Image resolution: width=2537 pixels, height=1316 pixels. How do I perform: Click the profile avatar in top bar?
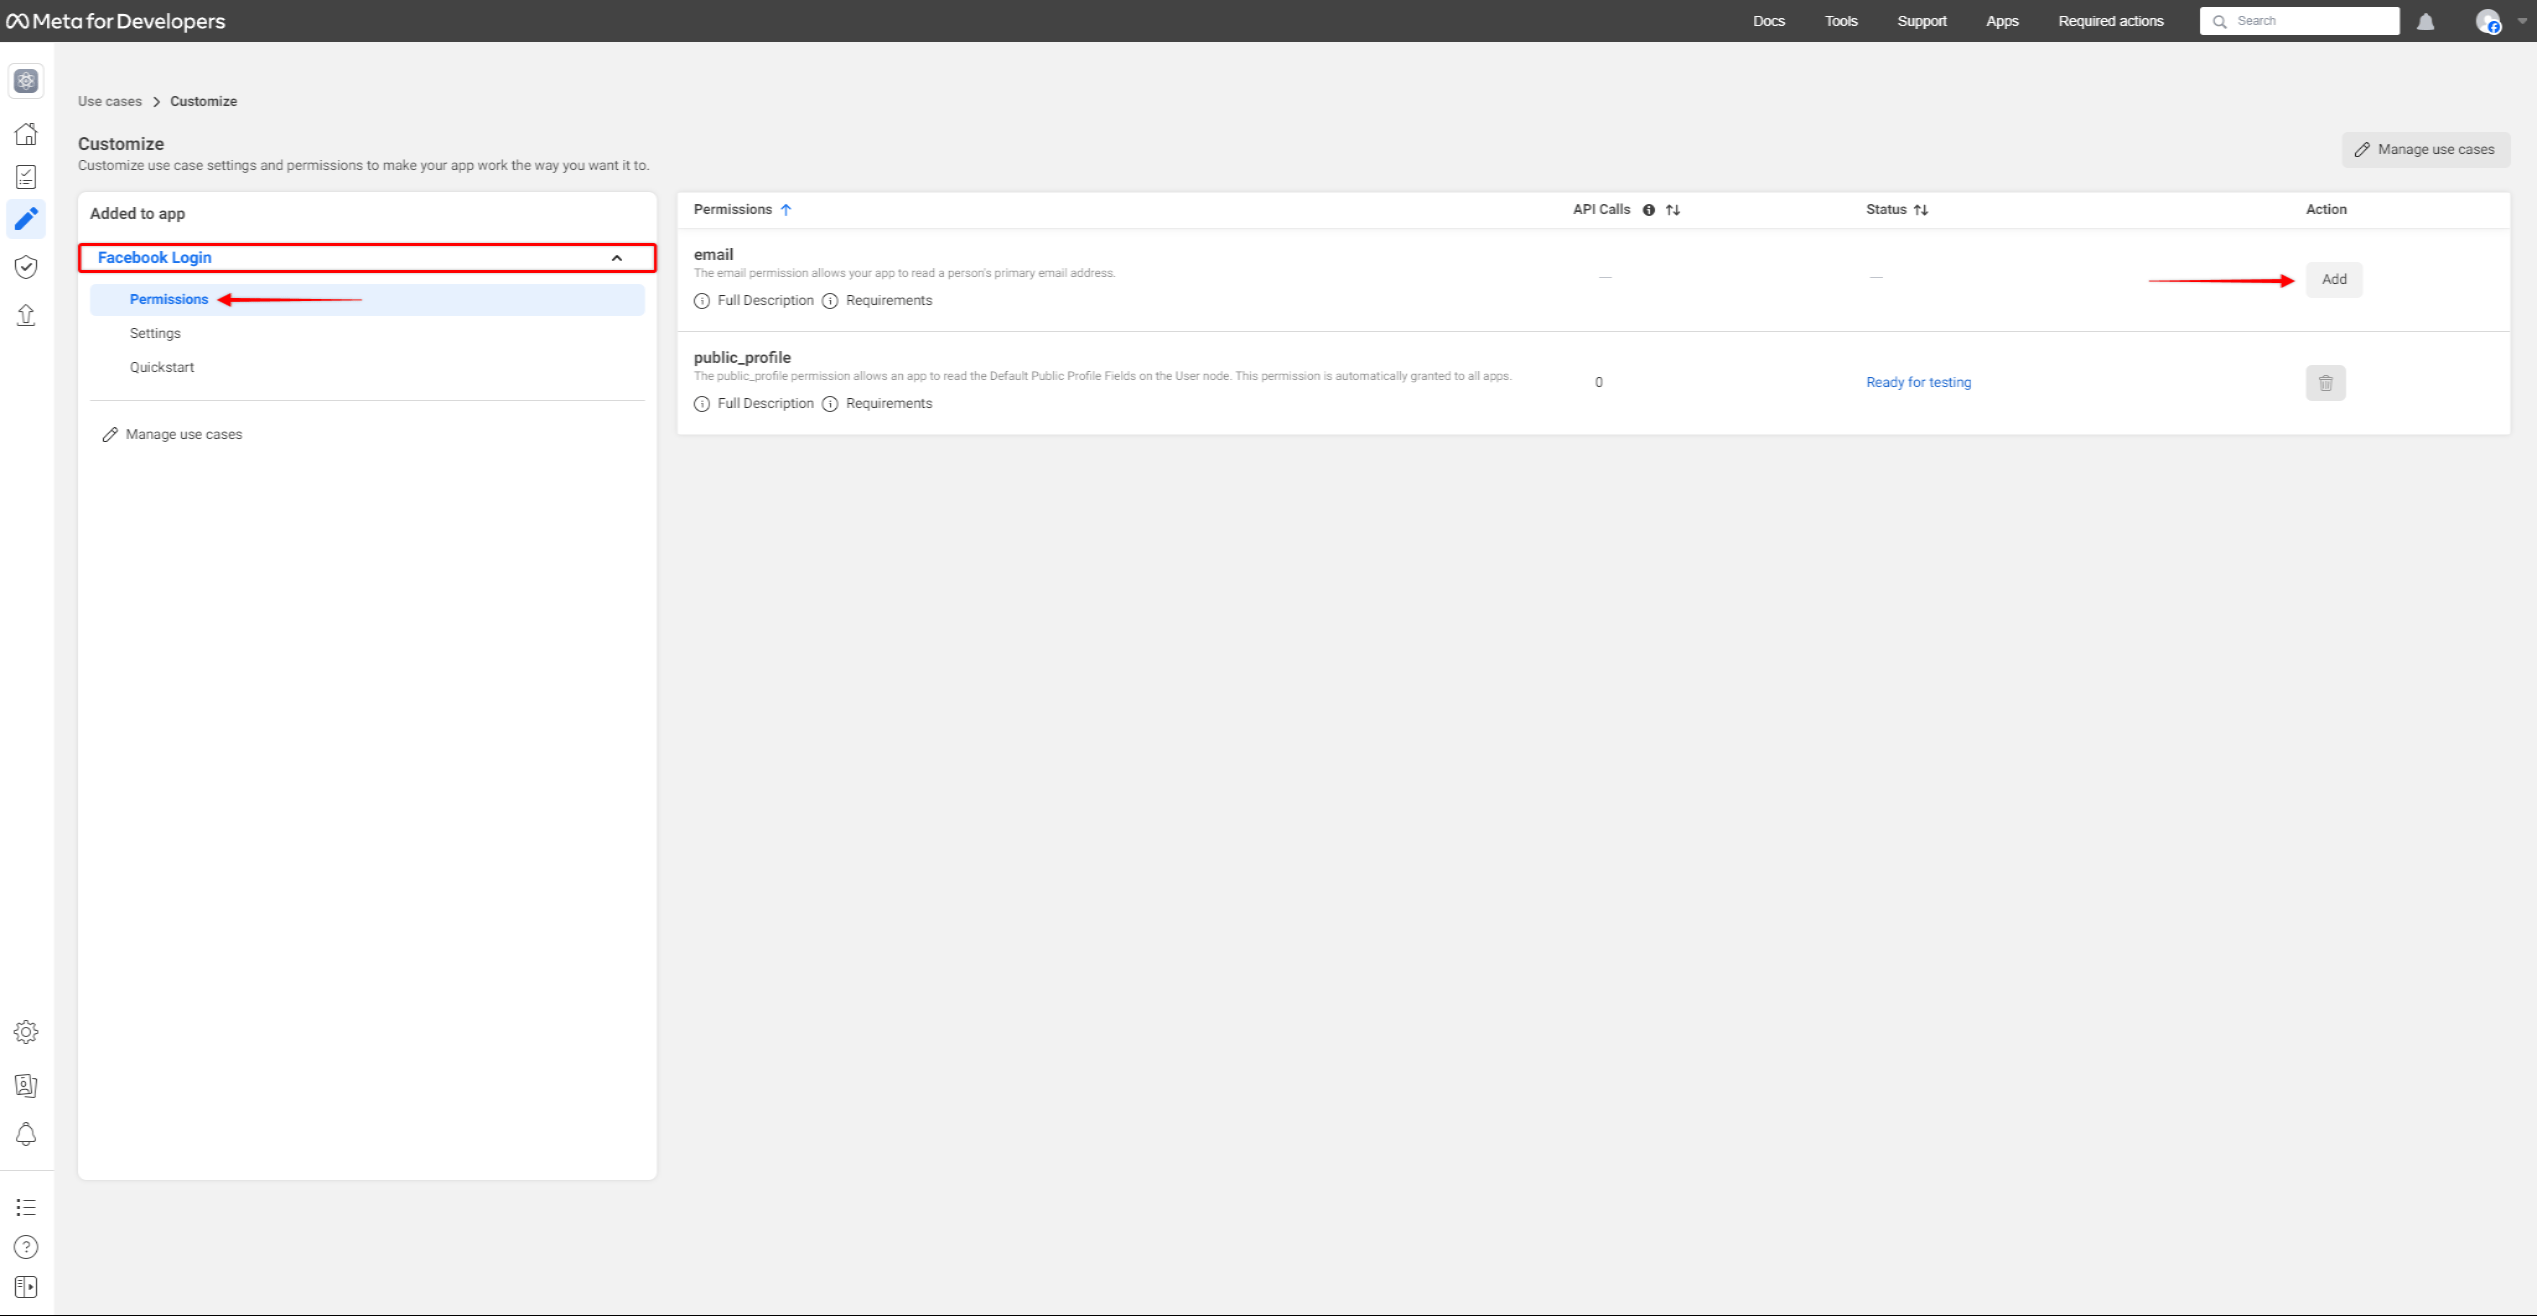point(2488,21)
